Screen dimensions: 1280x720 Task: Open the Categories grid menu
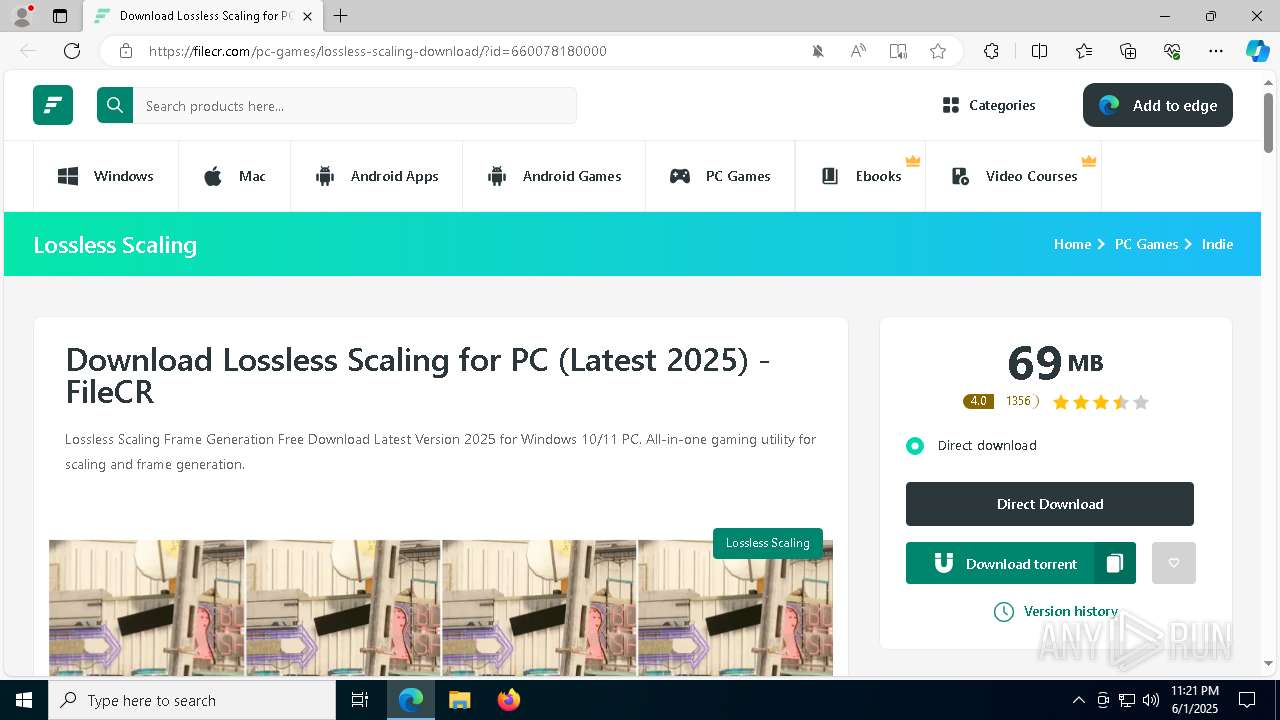pos(989,105)
